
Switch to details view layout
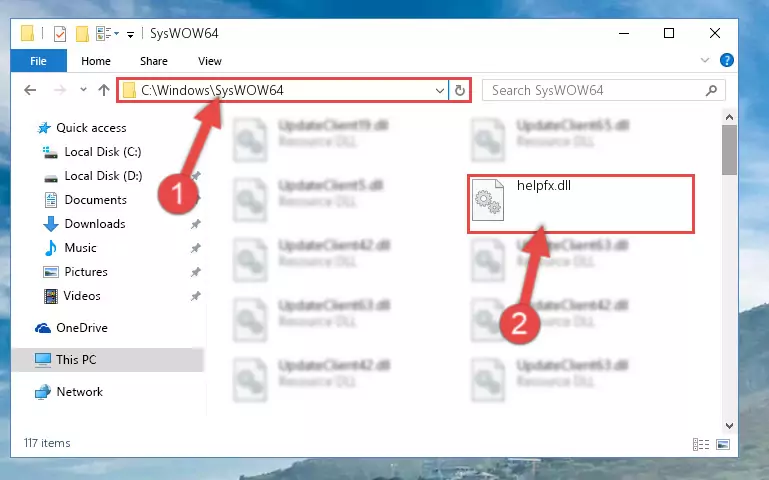coord(700,444)
